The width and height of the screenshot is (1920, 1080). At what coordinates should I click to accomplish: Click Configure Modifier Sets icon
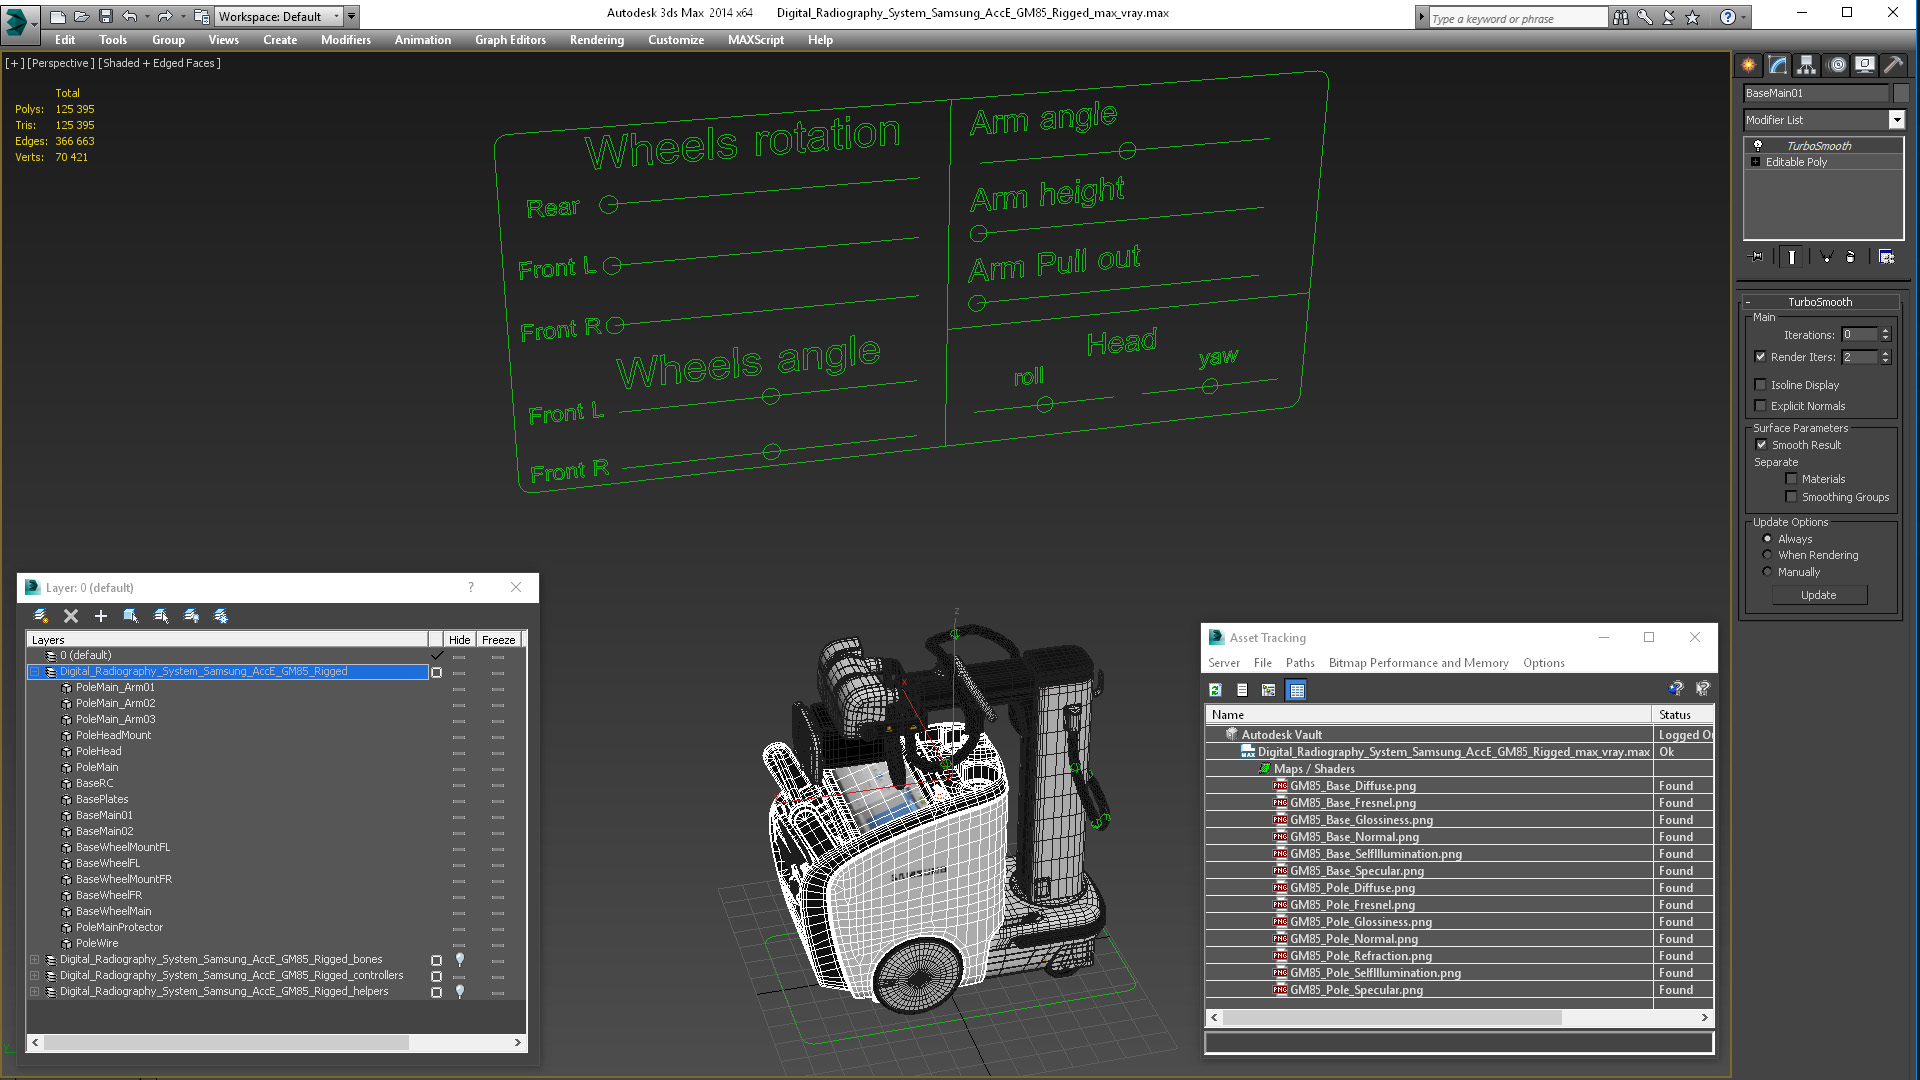(x=1887, y=257)
